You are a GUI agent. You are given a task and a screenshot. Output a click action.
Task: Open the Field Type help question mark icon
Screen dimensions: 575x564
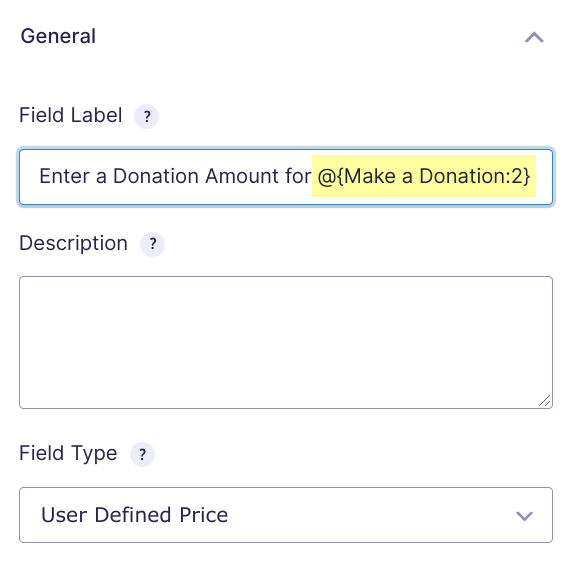[x=142, y=454]
